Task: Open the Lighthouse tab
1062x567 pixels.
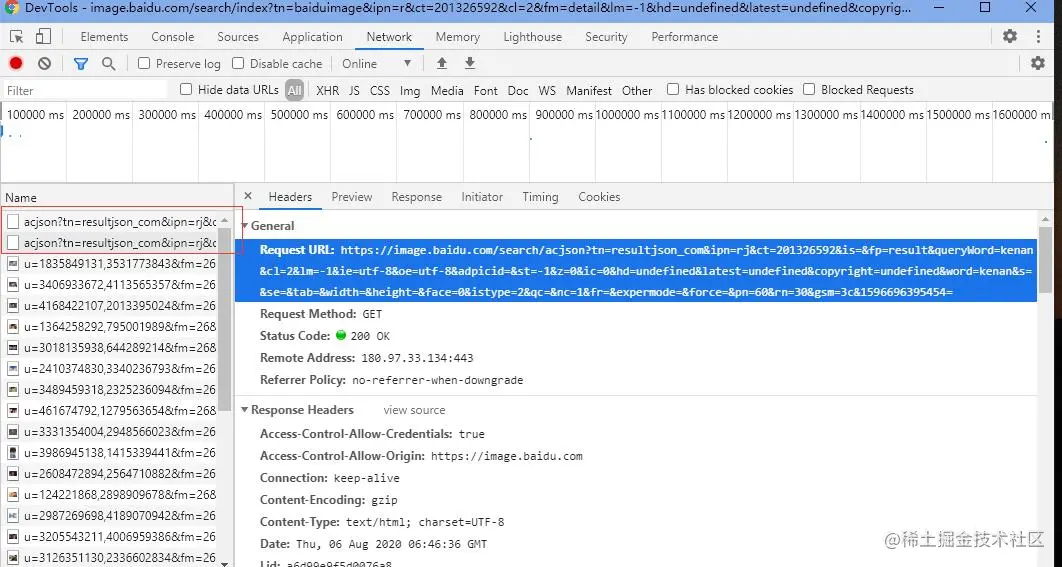Action: (532, 37)
